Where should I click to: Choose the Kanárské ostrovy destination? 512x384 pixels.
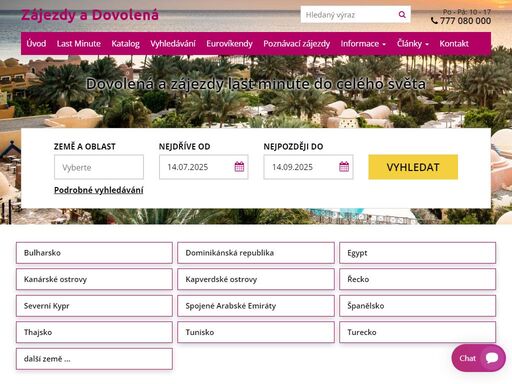click(x=94, y=279)
